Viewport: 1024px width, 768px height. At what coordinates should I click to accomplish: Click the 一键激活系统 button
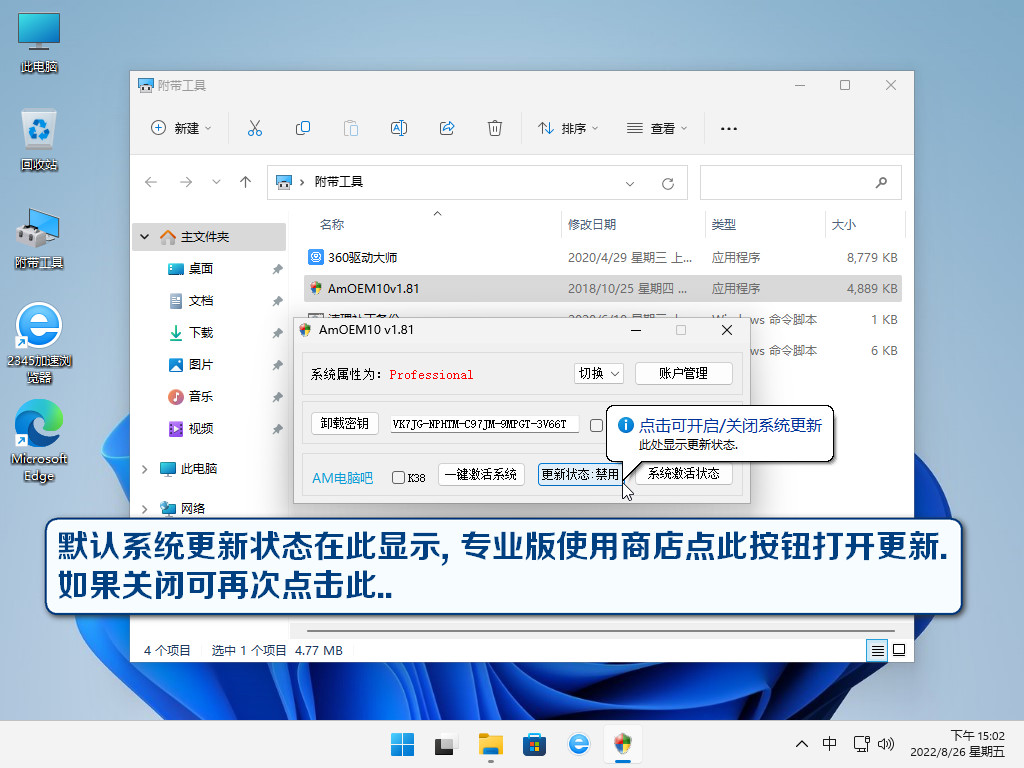click(481, 474)
